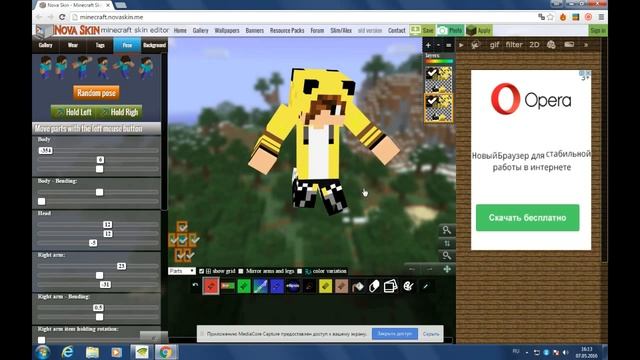The width and height of the screenshot is (640, 360).
Task: Toggle visibility of the highlighted second layer
Action: click(x=431, y=100)
